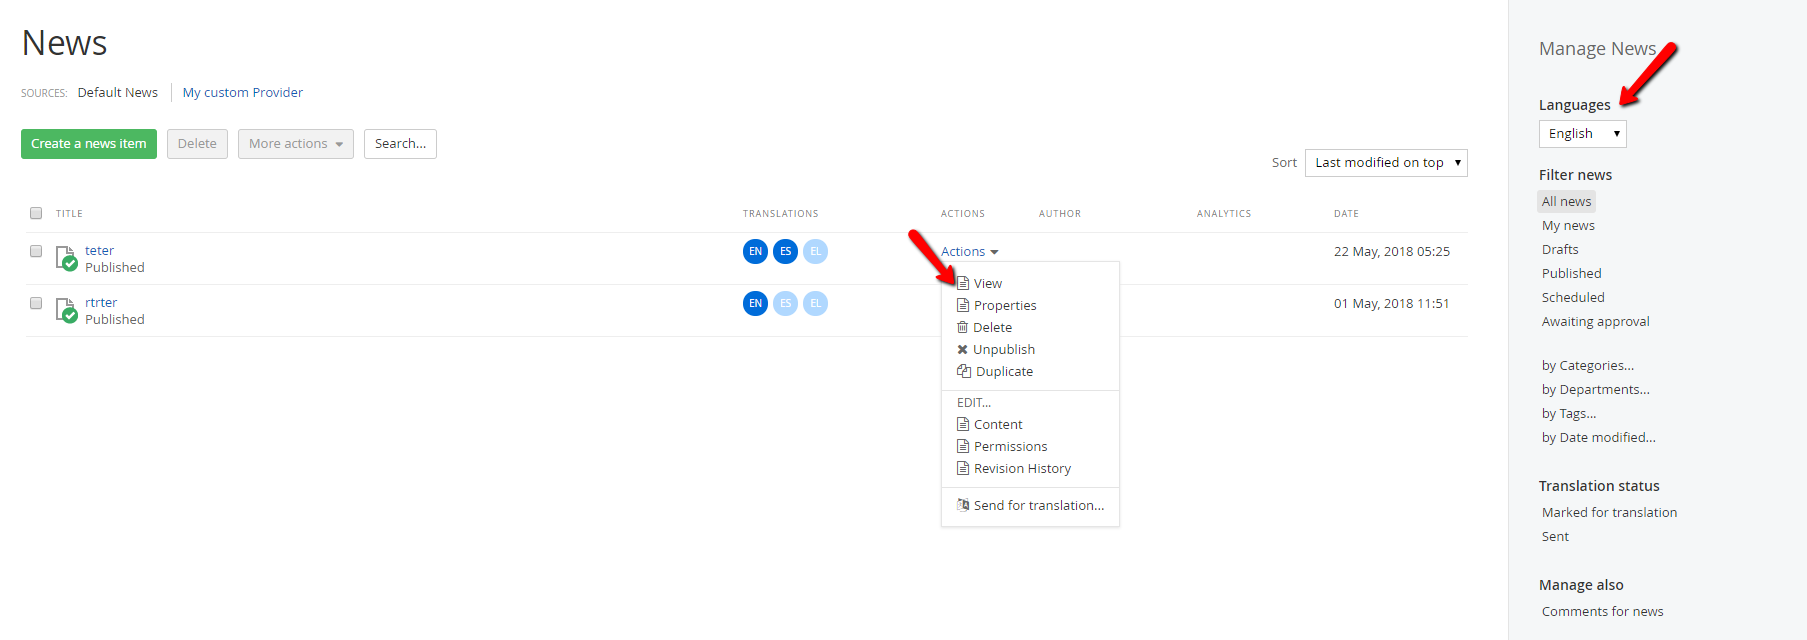
Task: Open the Languages dropdown set to English
Action: tap(1582, 134)
